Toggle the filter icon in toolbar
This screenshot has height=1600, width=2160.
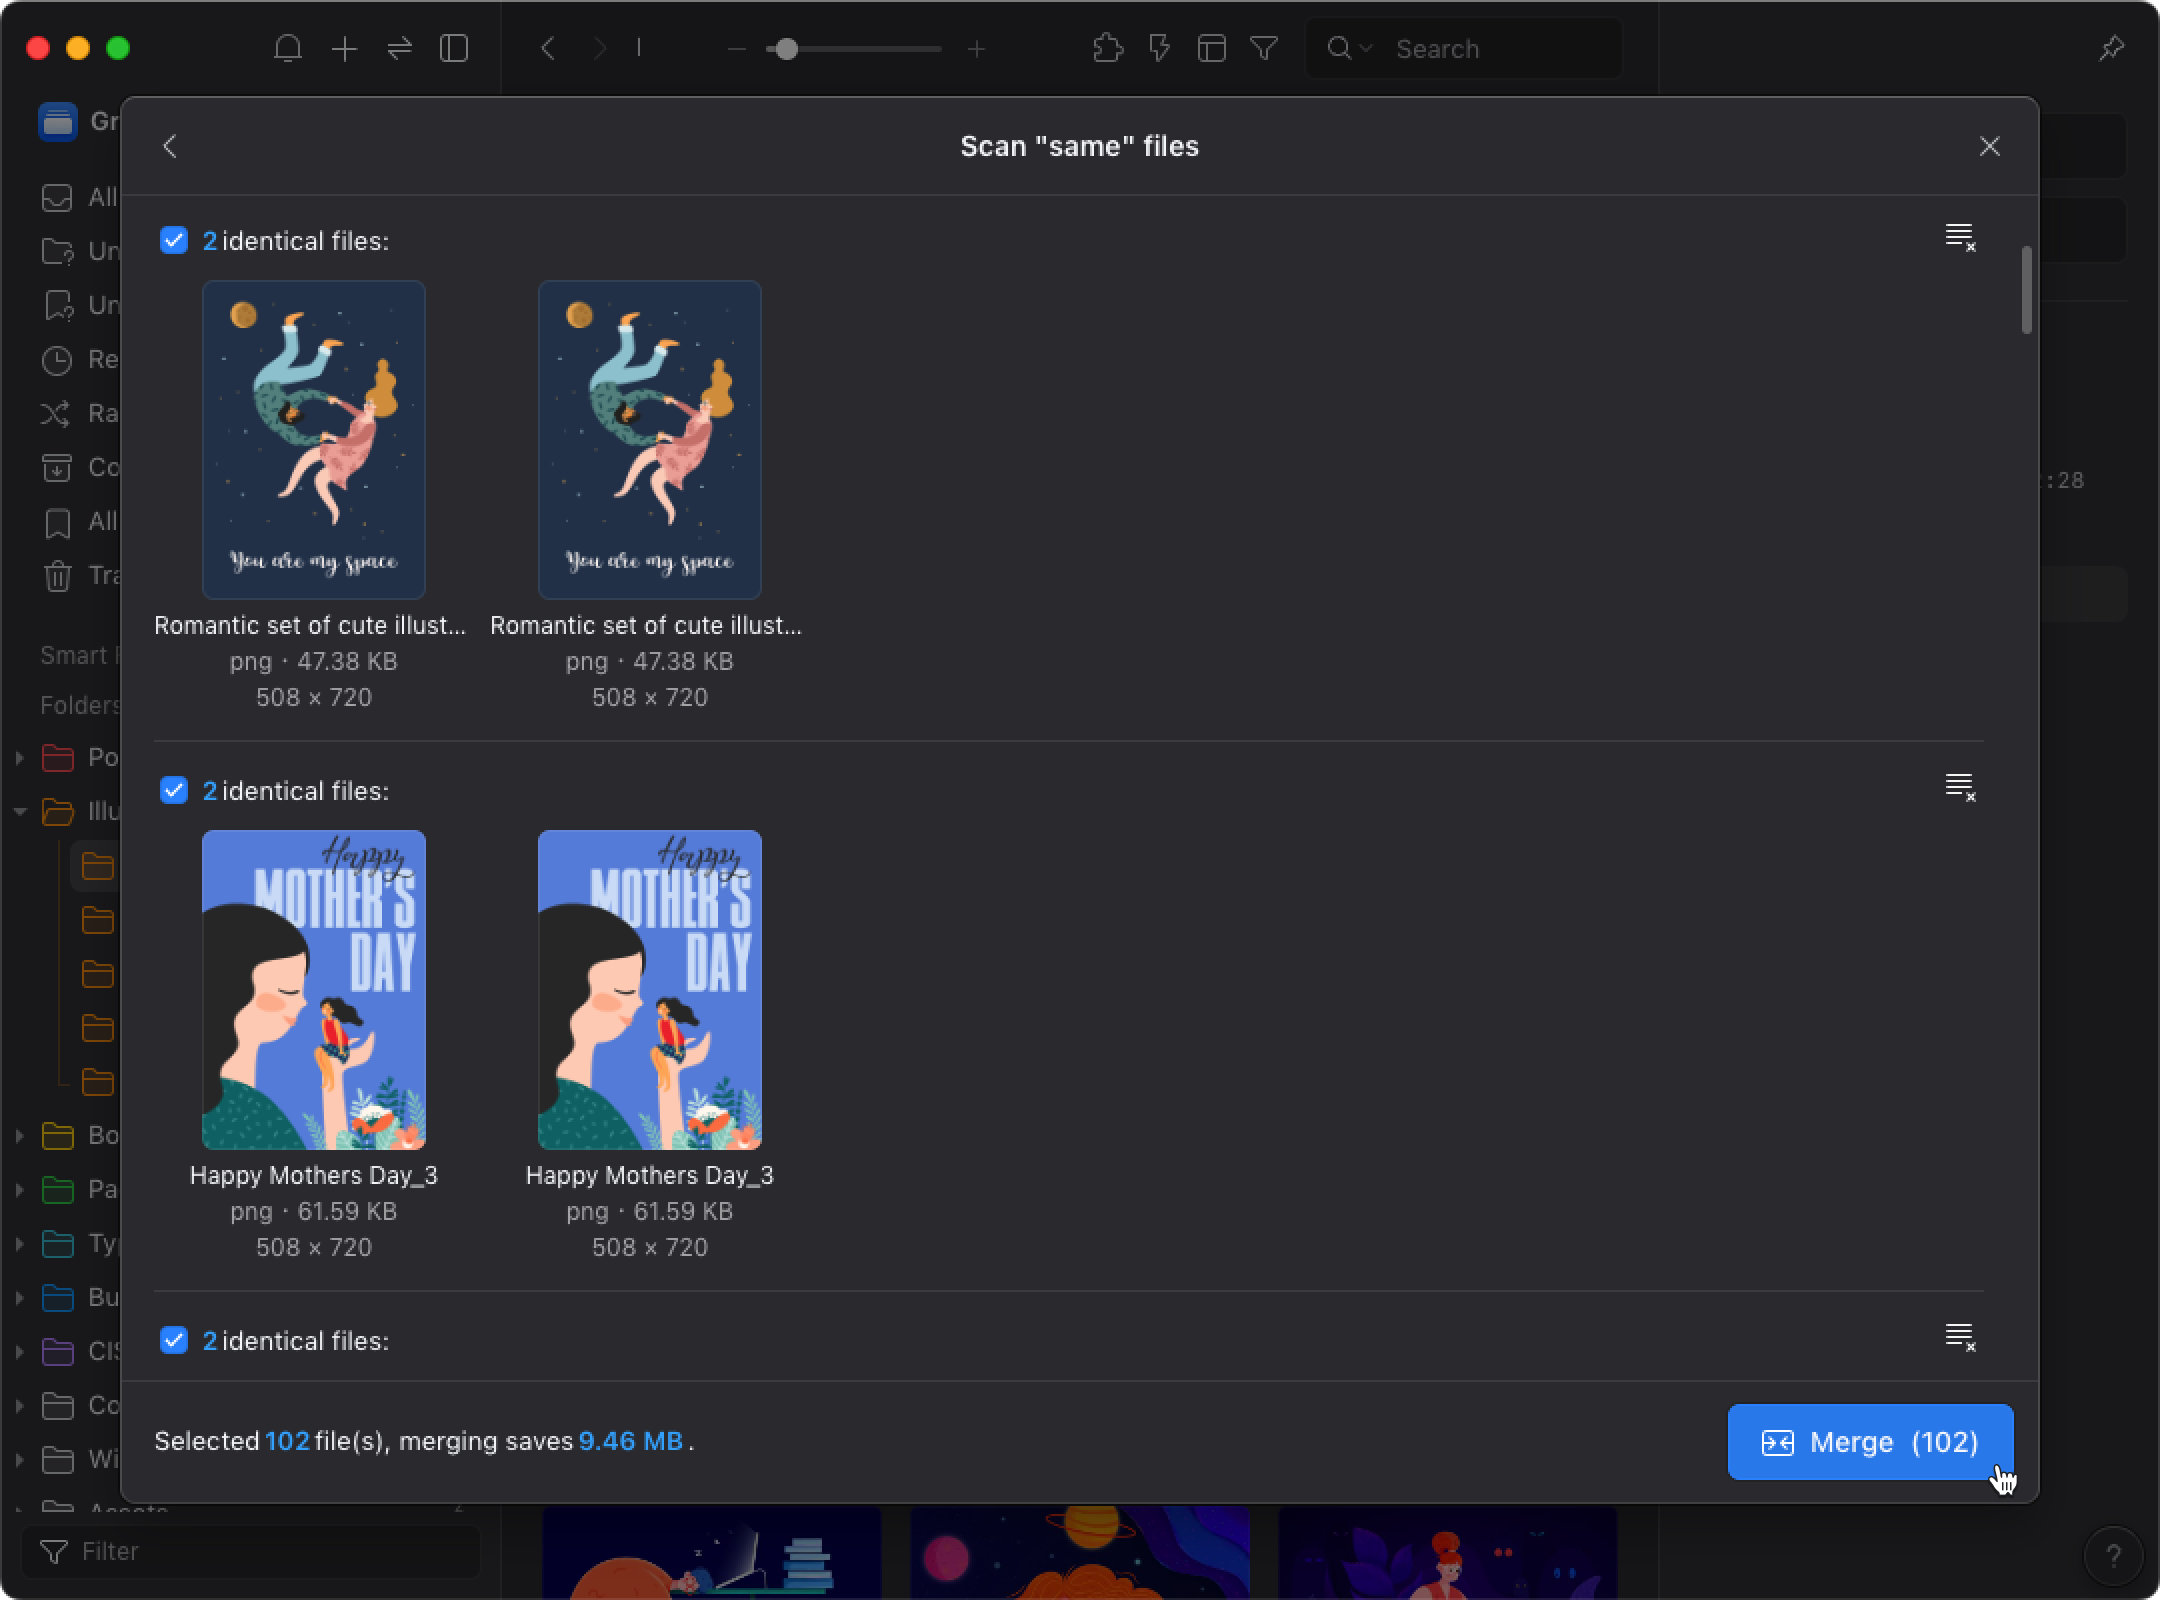(x=1264, y=49)
